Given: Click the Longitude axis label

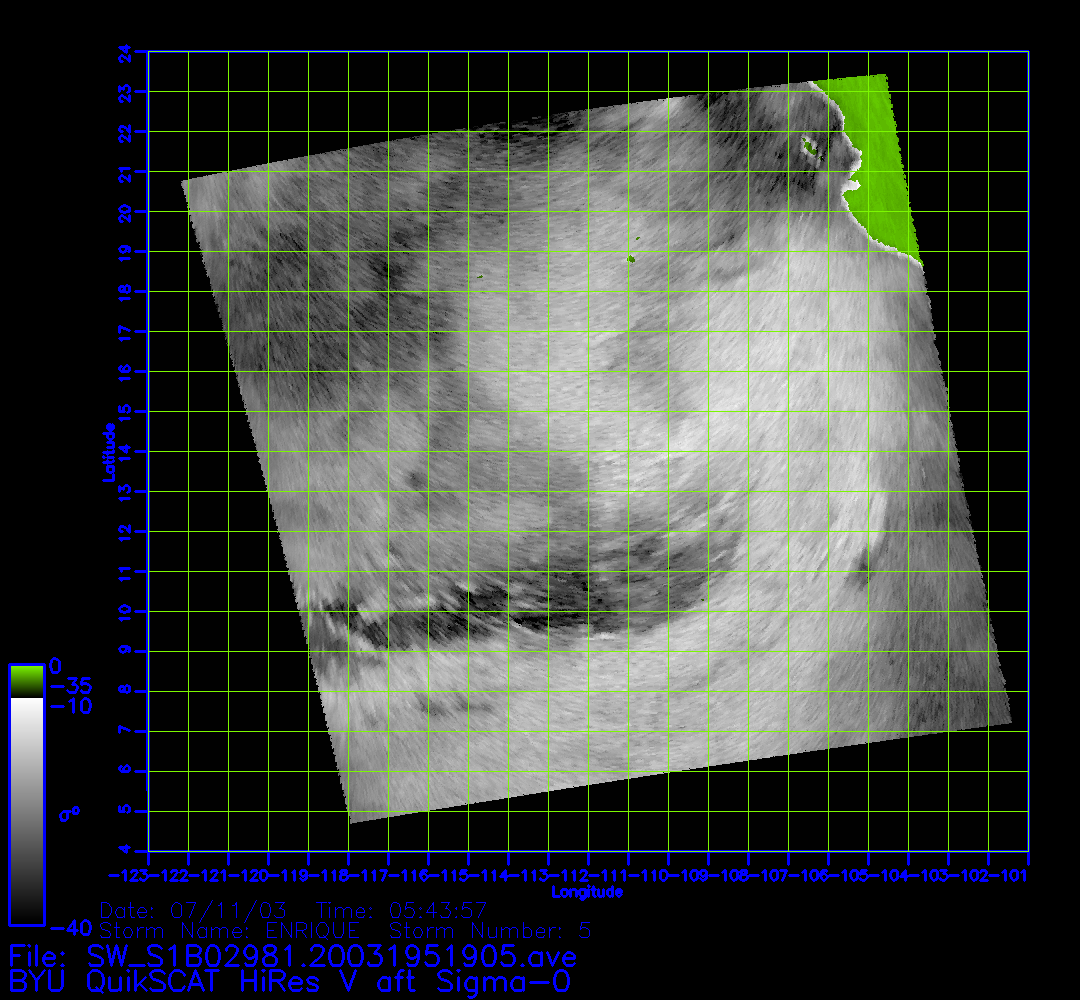Looking at the screenshot, I should click(x=588, y=892).
